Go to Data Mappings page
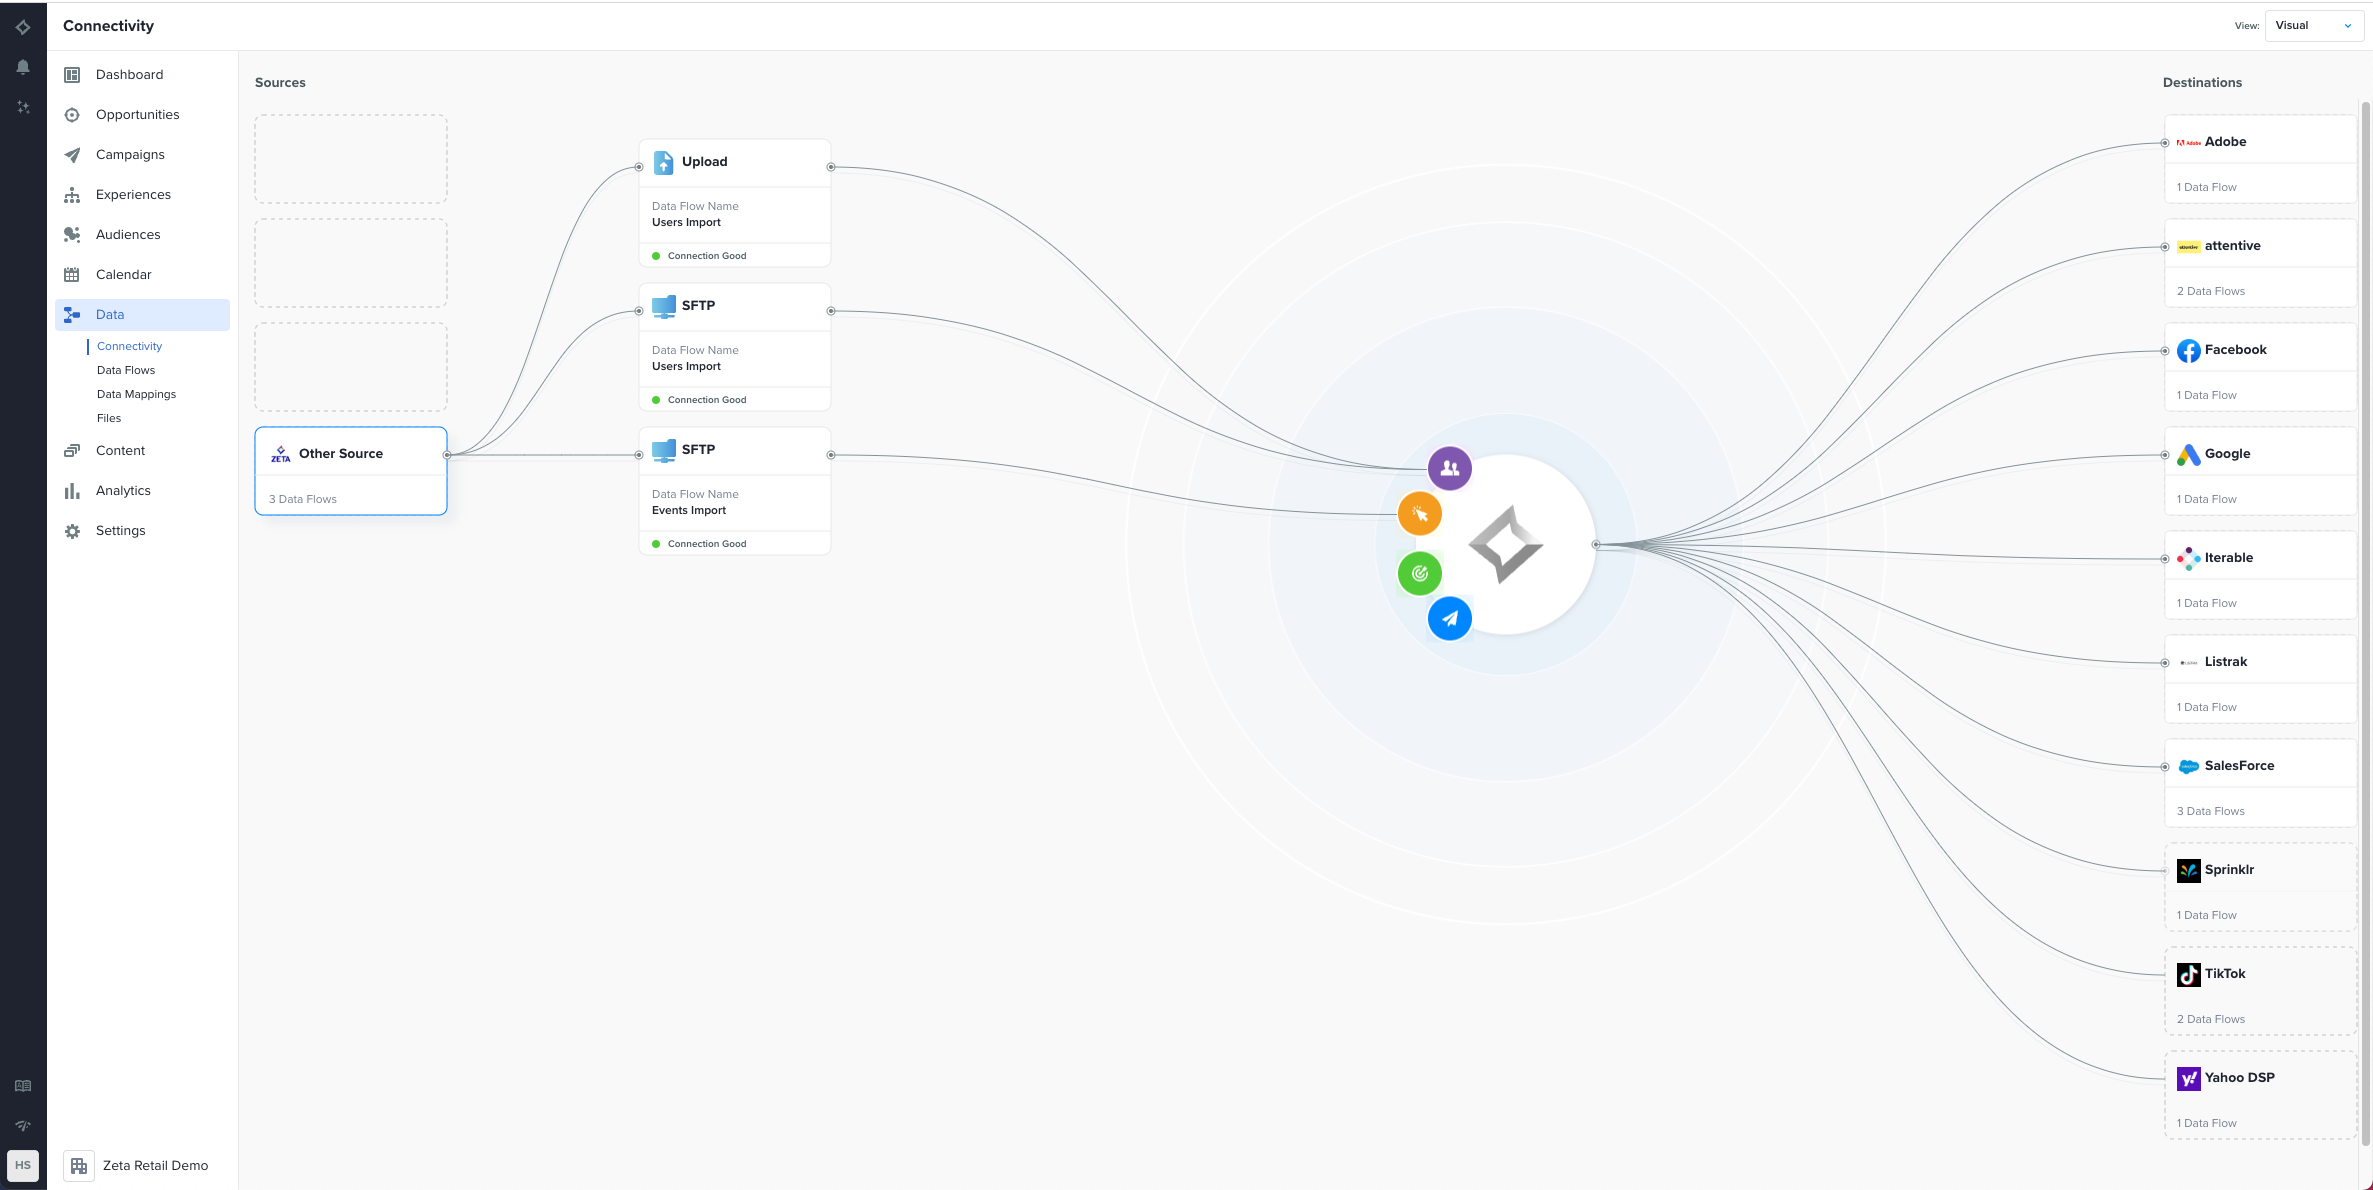 click(136, 394)
